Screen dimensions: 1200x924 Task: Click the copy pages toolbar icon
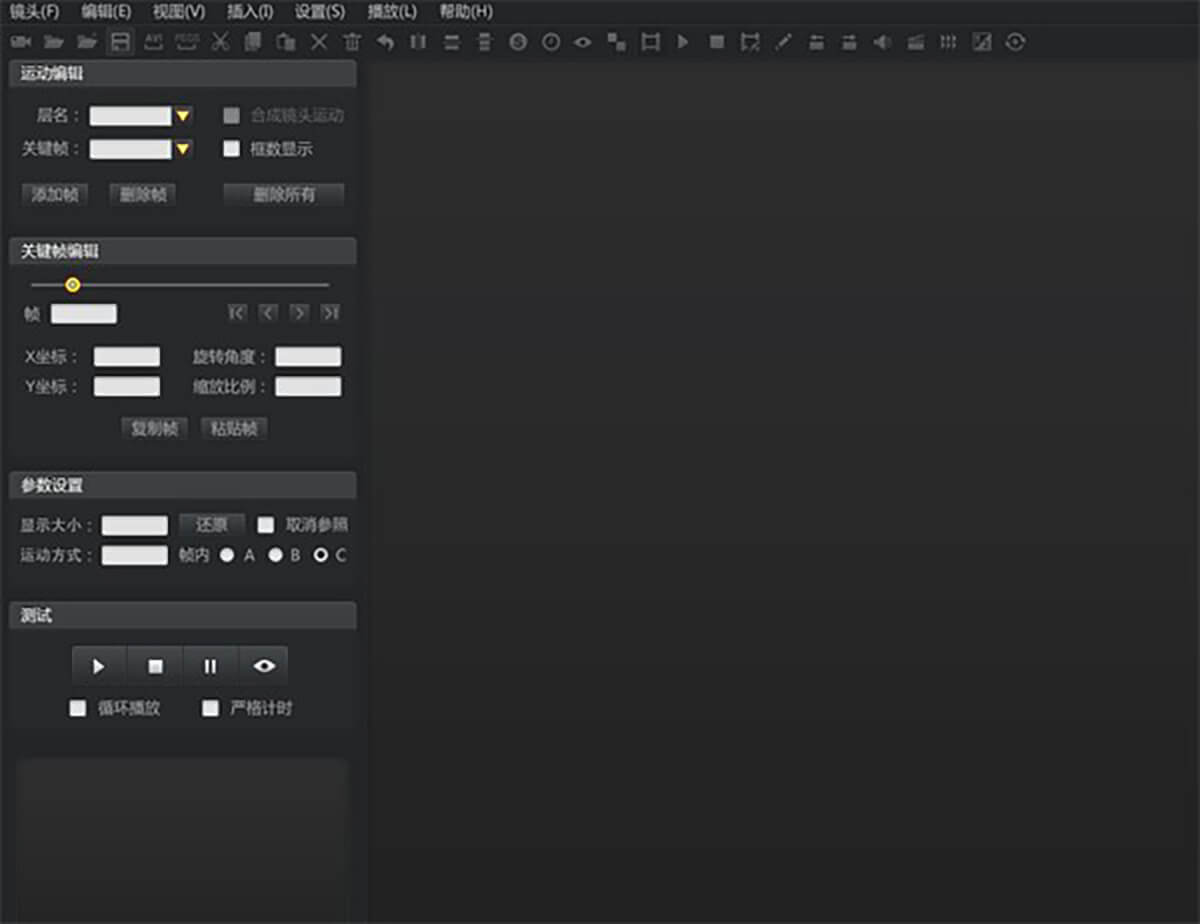pos(253,42)
